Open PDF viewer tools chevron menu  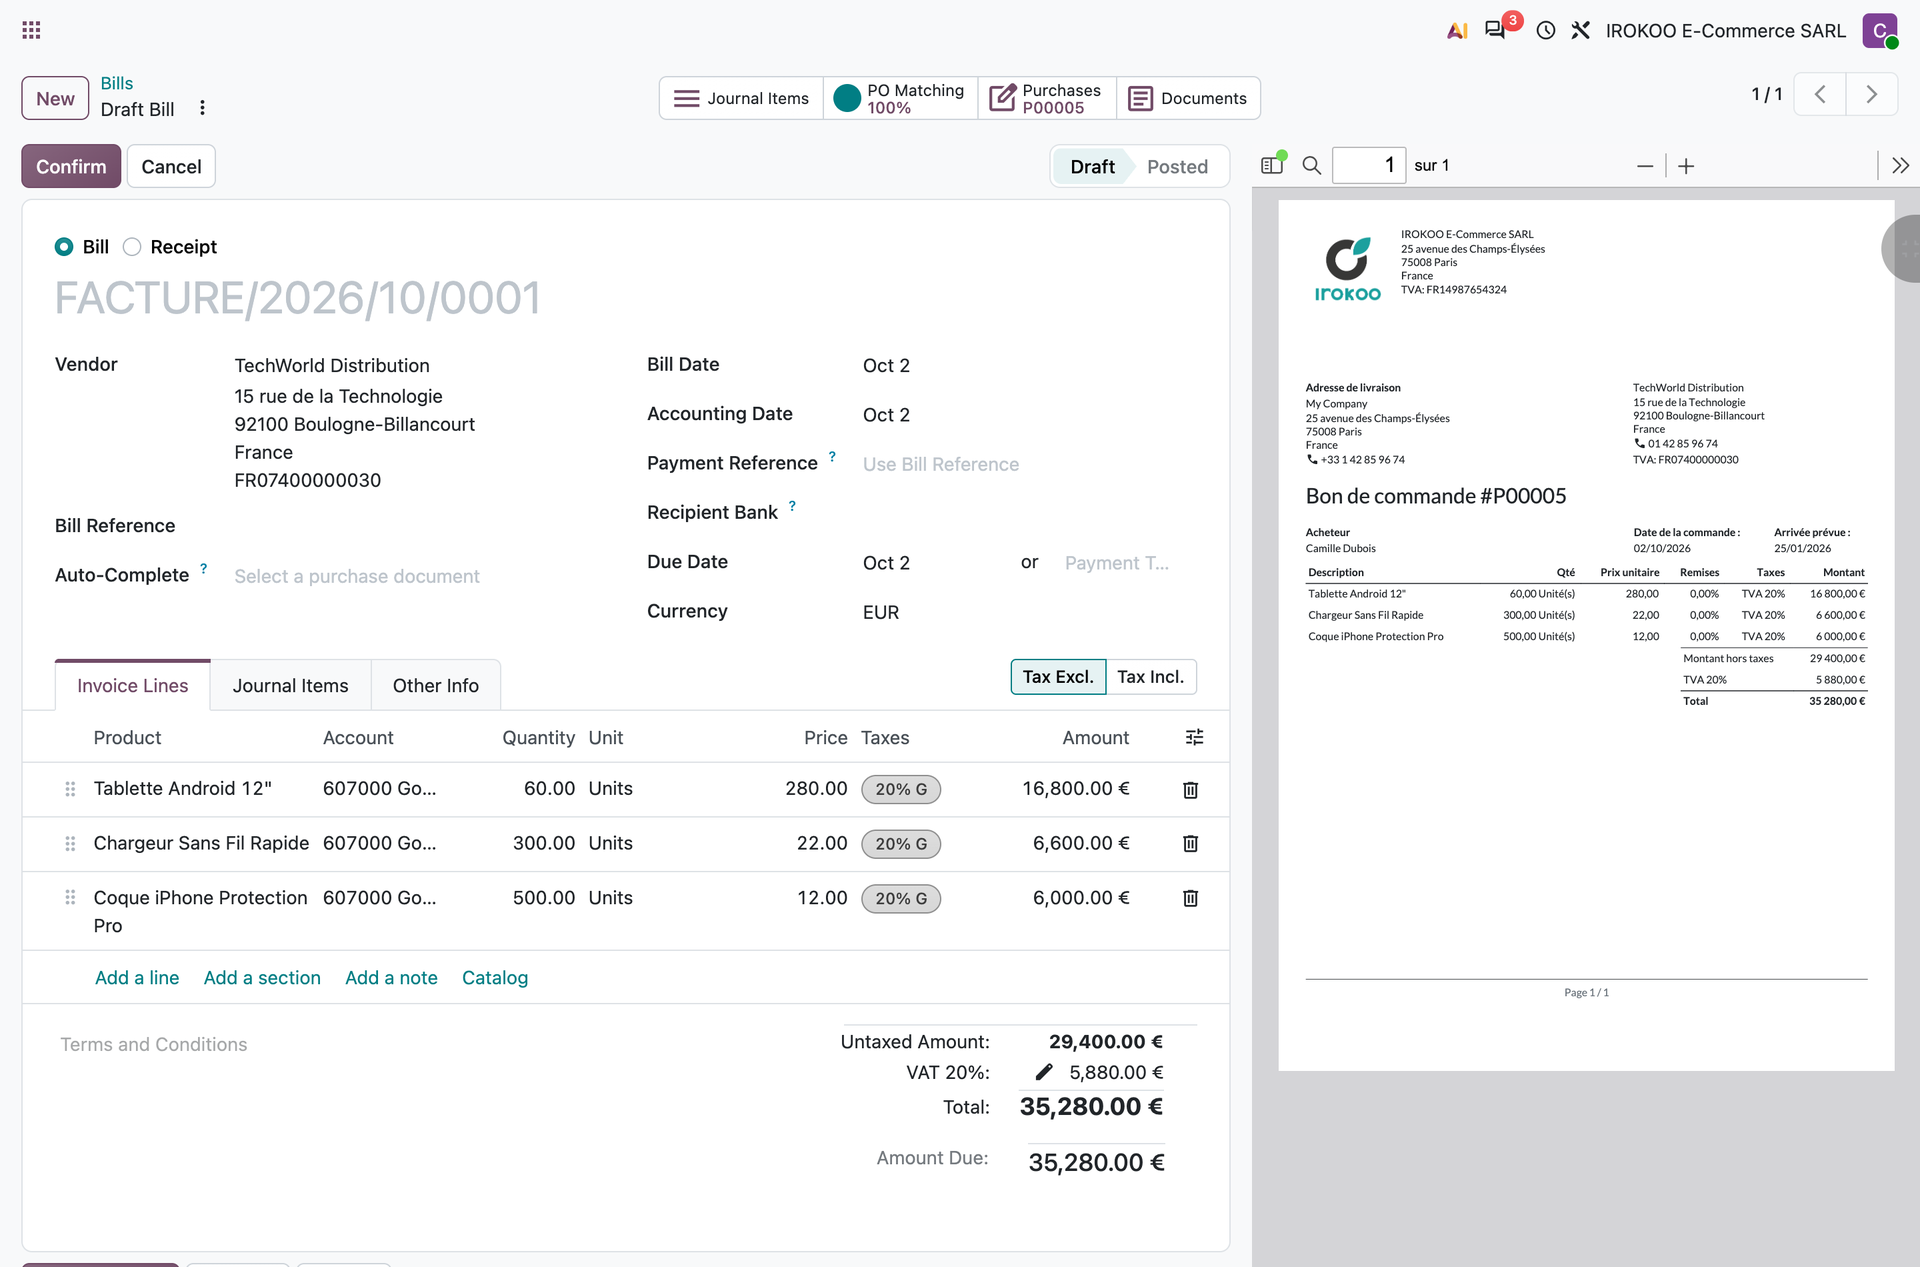[1900, 166]
